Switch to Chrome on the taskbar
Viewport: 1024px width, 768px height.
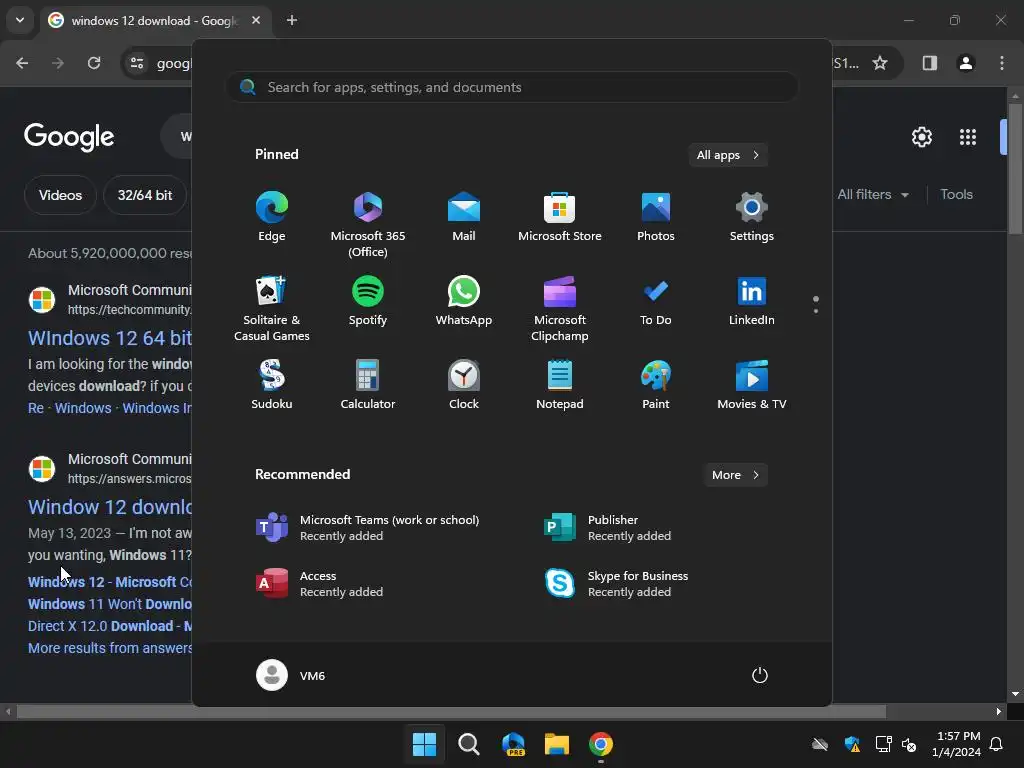point(601,744)
